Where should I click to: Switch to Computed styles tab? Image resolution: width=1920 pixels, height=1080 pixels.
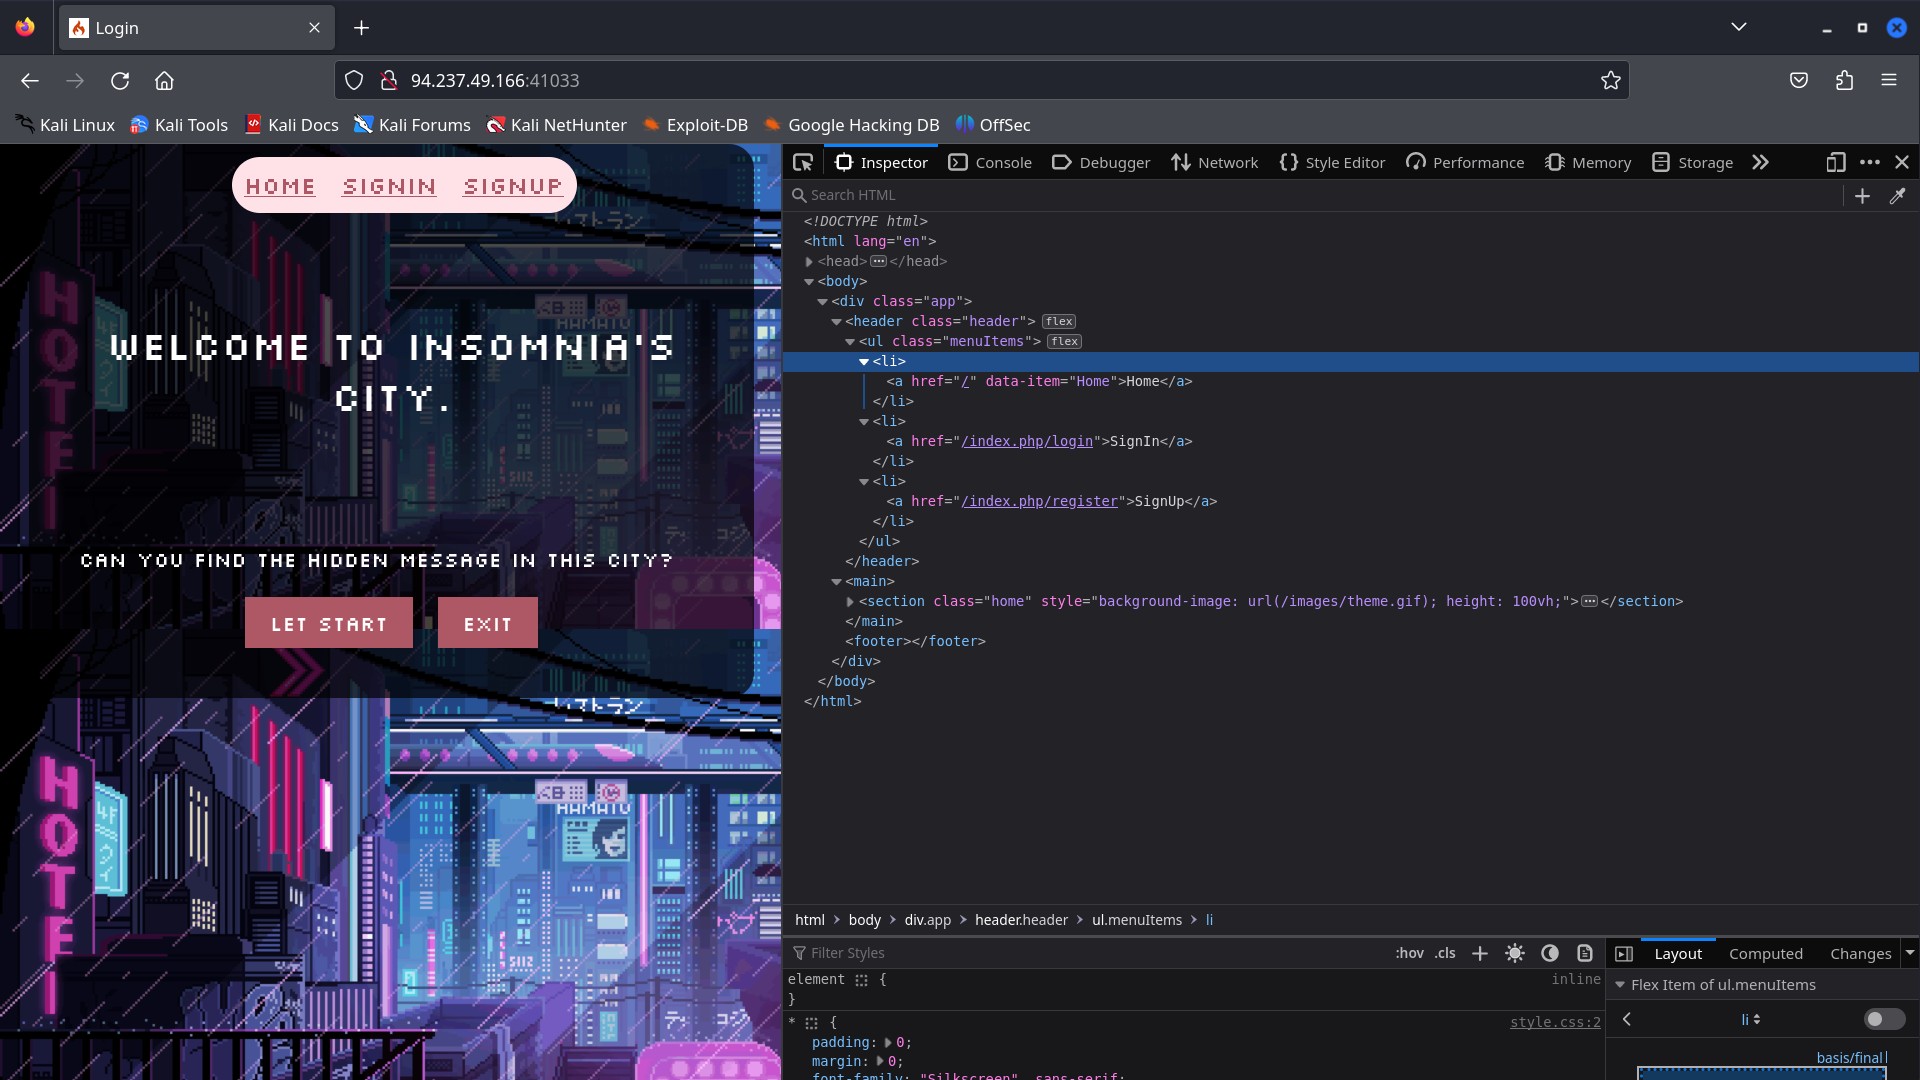tap(1764, 953)
